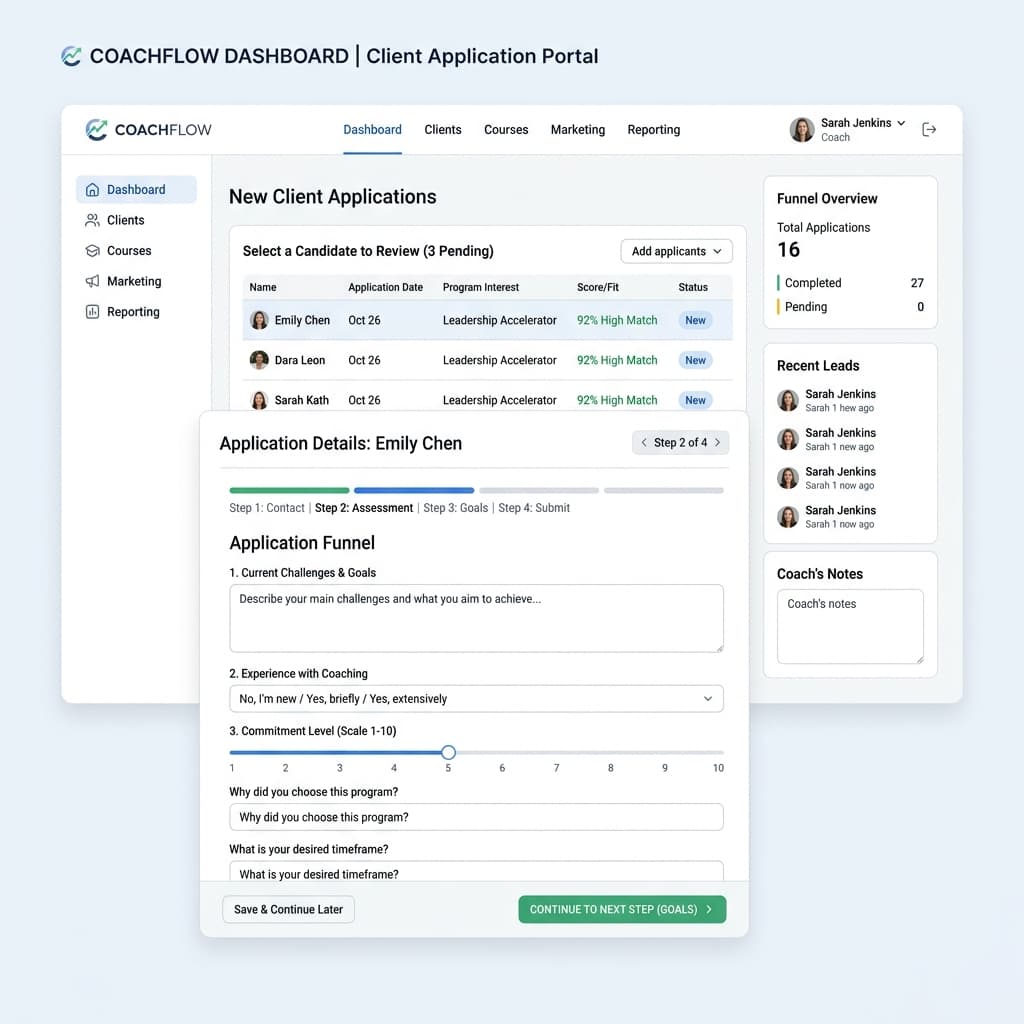
Task: Select Dara Leon's application row
Action: click(487, 360)
